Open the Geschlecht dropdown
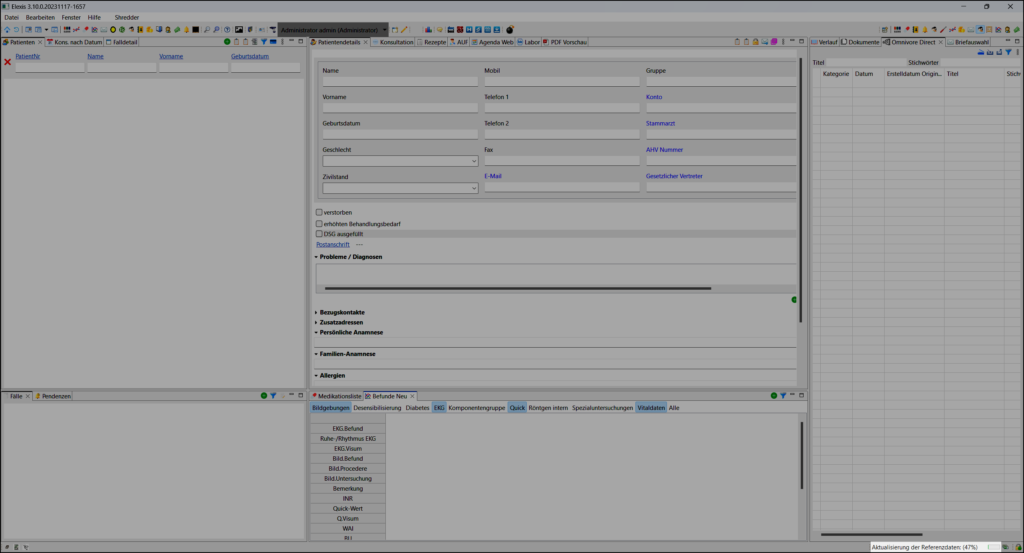Screen dimensions: 1024x553 (x=400, y=160)
